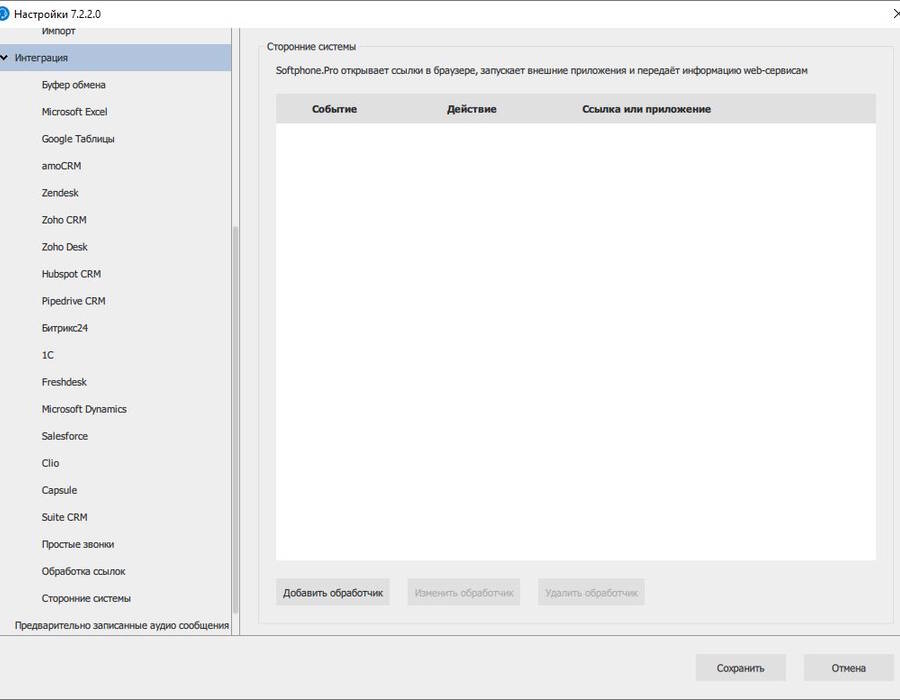Cancel changes with Отмена button

click(x=848, y=668)
